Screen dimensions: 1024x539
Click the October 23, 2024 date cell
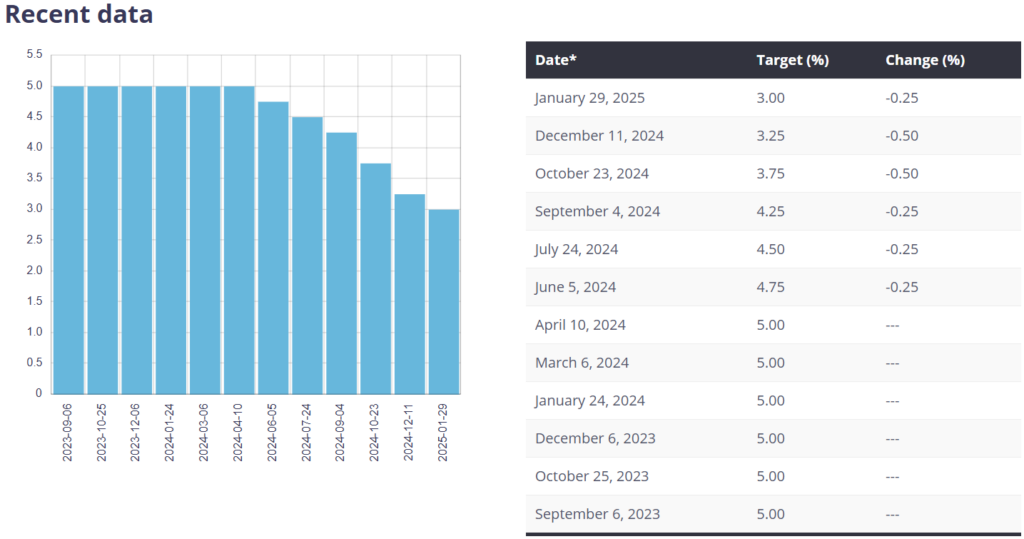click(591, 174)
